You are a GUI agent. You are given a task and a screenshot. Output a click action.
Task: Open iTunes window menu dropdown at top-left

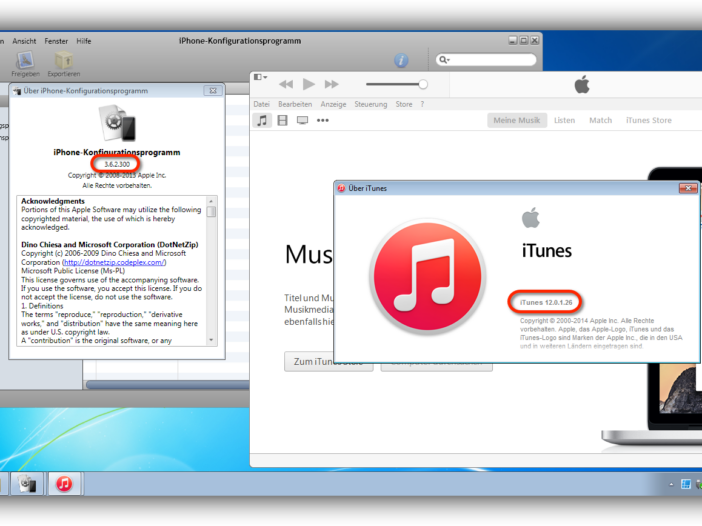coord(261,77)
